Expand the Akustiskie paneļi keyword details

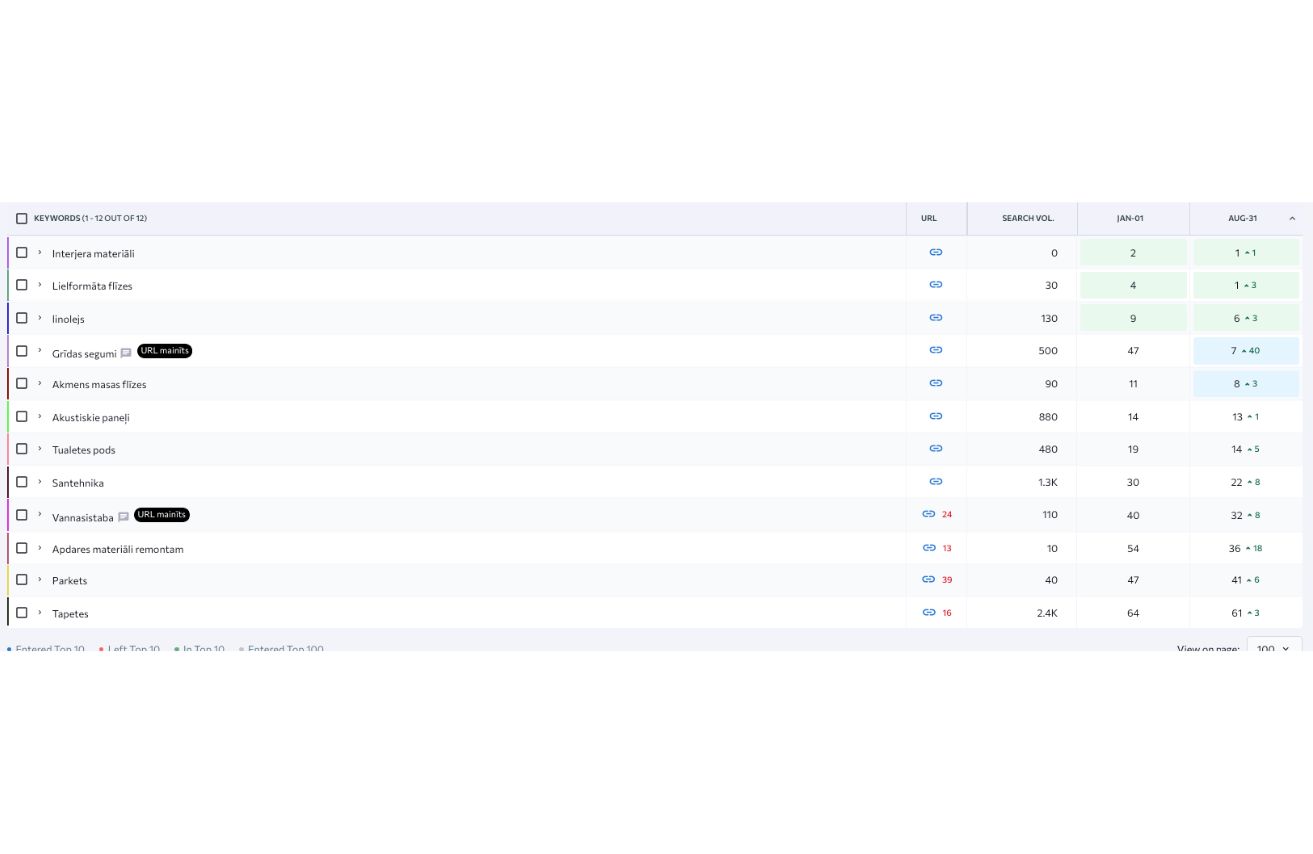tap(40, 416)
